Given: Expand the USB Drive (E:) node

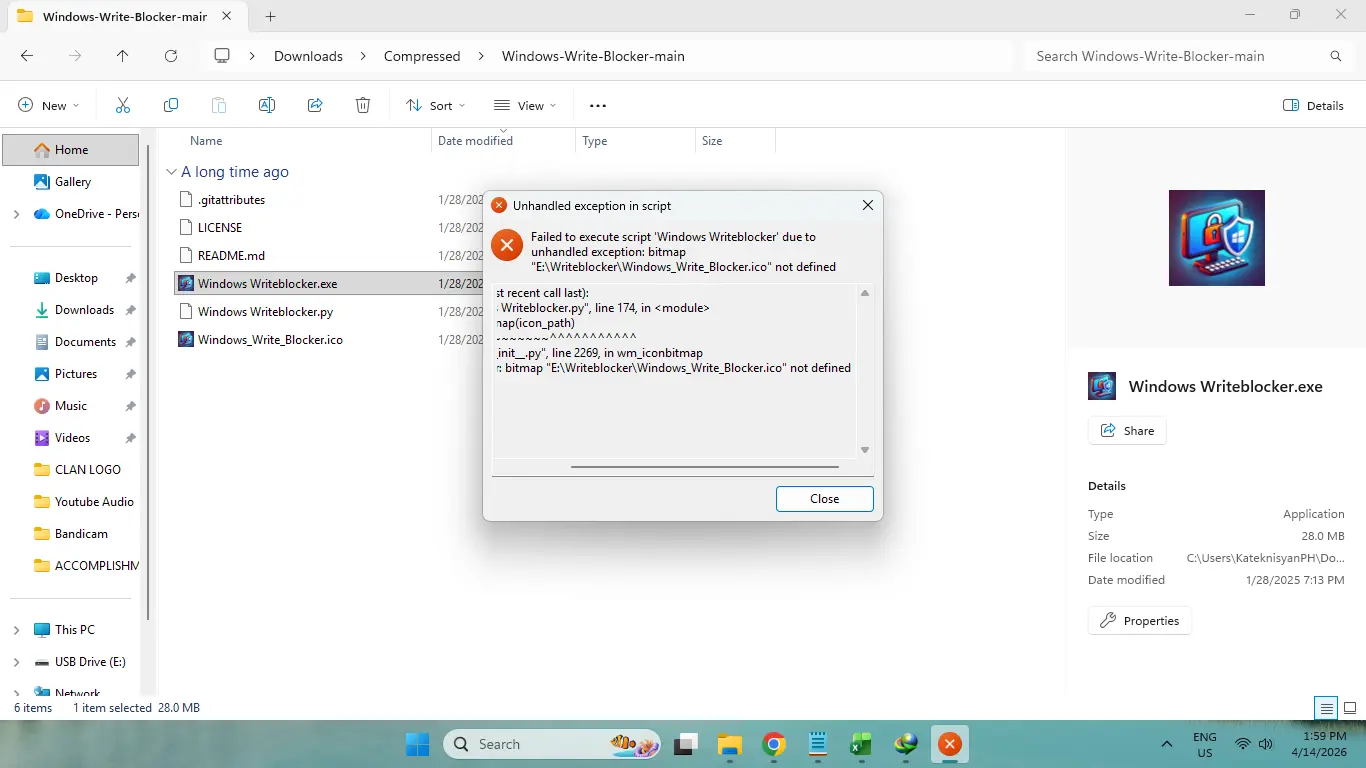Looking at the screenshot, I should tap(16, 662).
